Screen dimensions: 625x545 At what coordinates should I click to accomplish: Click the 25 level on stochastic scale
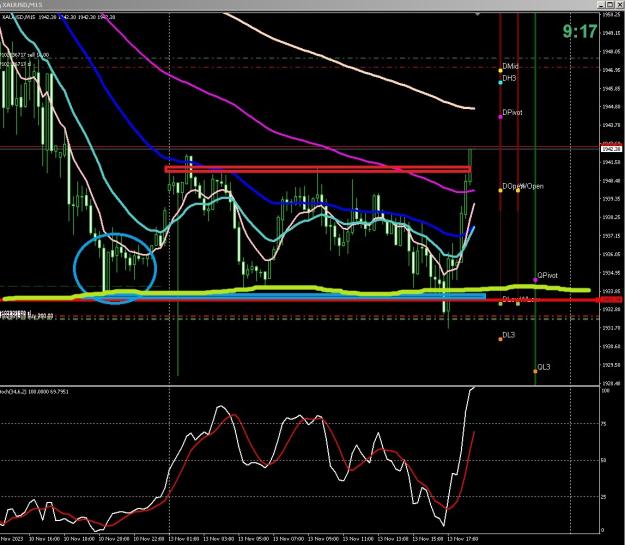pyautogui.click(x=604, y=497)
